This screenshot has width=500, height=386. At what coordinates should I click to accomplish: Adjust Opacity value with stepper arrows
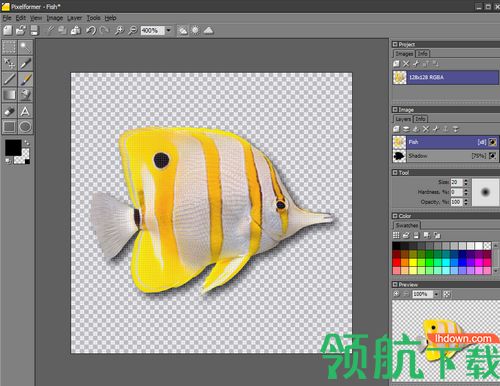tap(466, 202)
